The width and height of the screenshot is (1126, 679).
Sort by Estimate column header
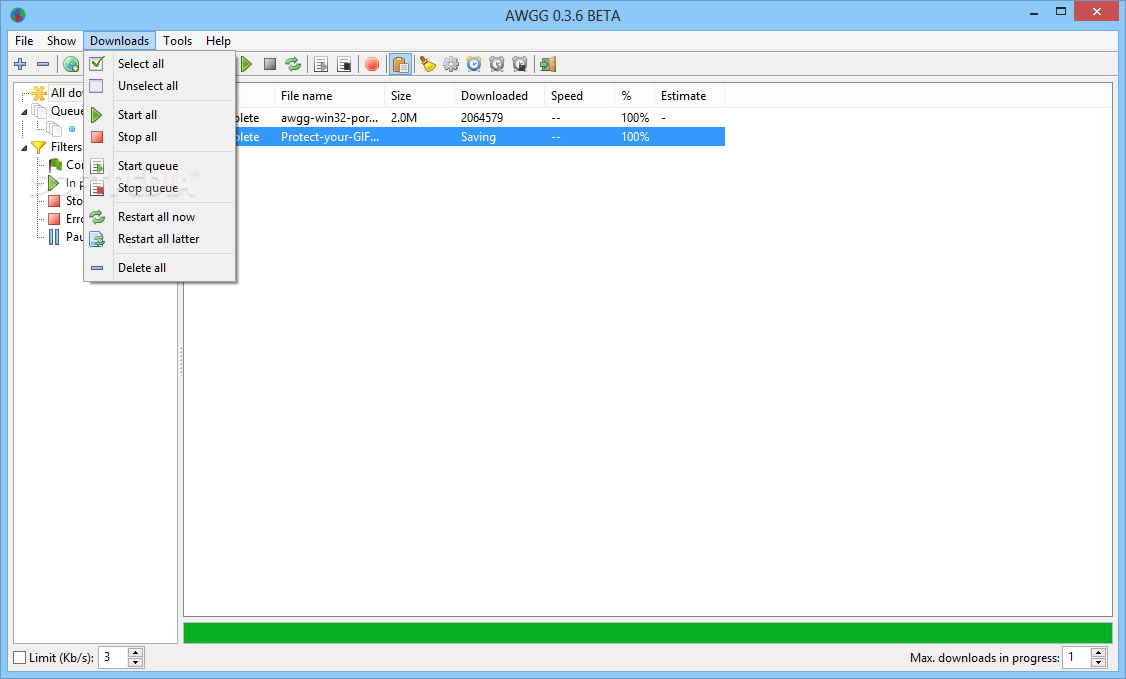[x=689, y=95]
